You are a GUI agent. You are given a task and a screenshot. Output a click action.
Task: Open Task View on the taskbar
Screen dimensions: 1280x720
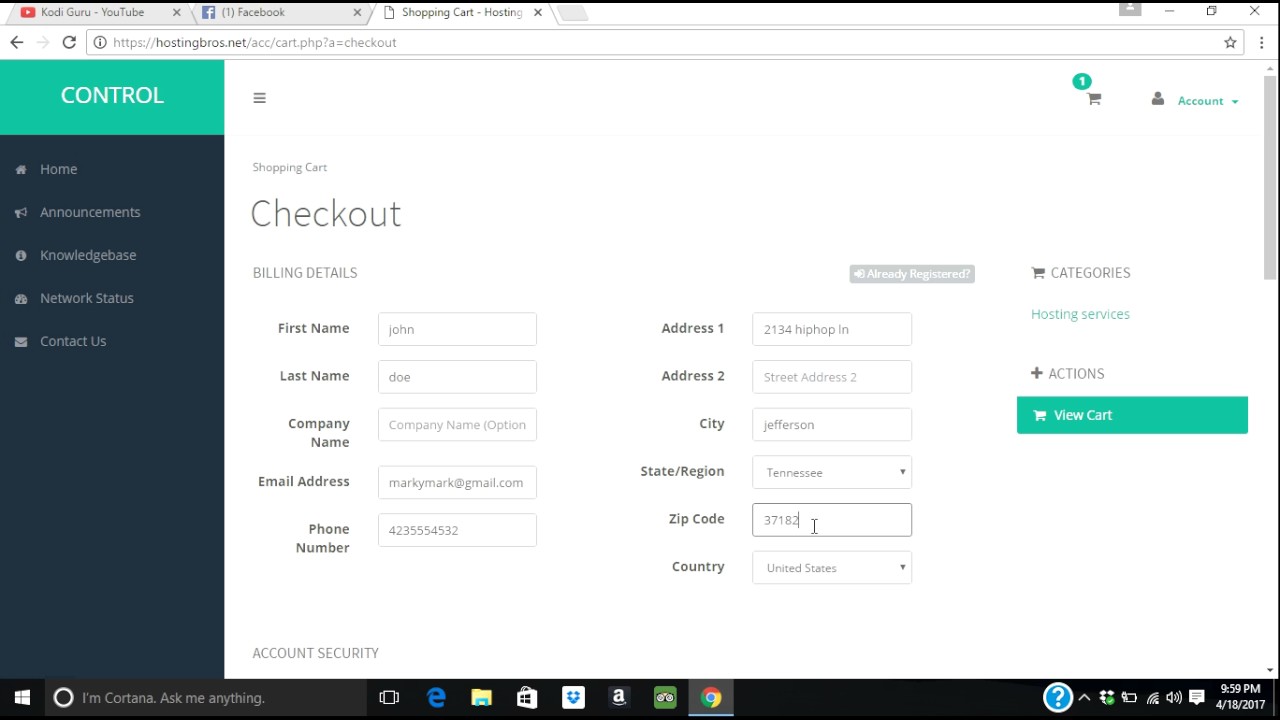click(x=389, y=698)
